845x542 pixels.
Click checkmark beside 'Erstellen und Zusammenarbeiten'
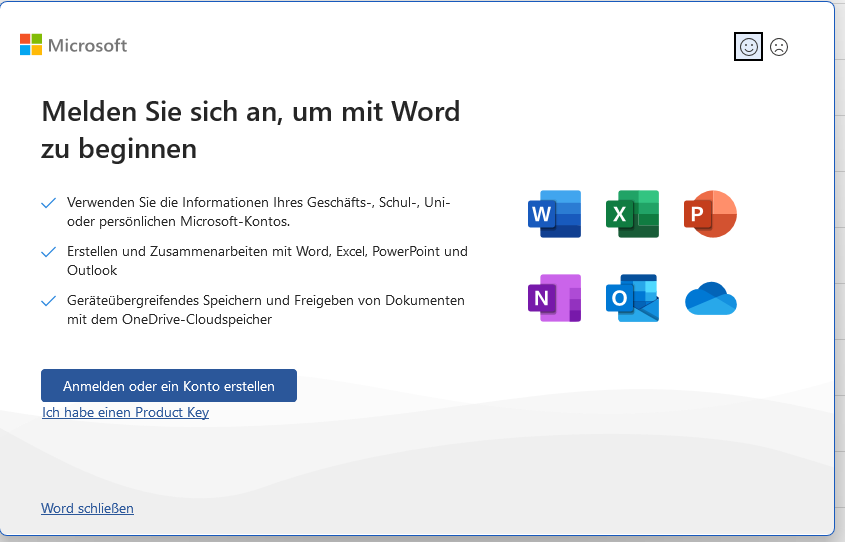coord(49,252)
